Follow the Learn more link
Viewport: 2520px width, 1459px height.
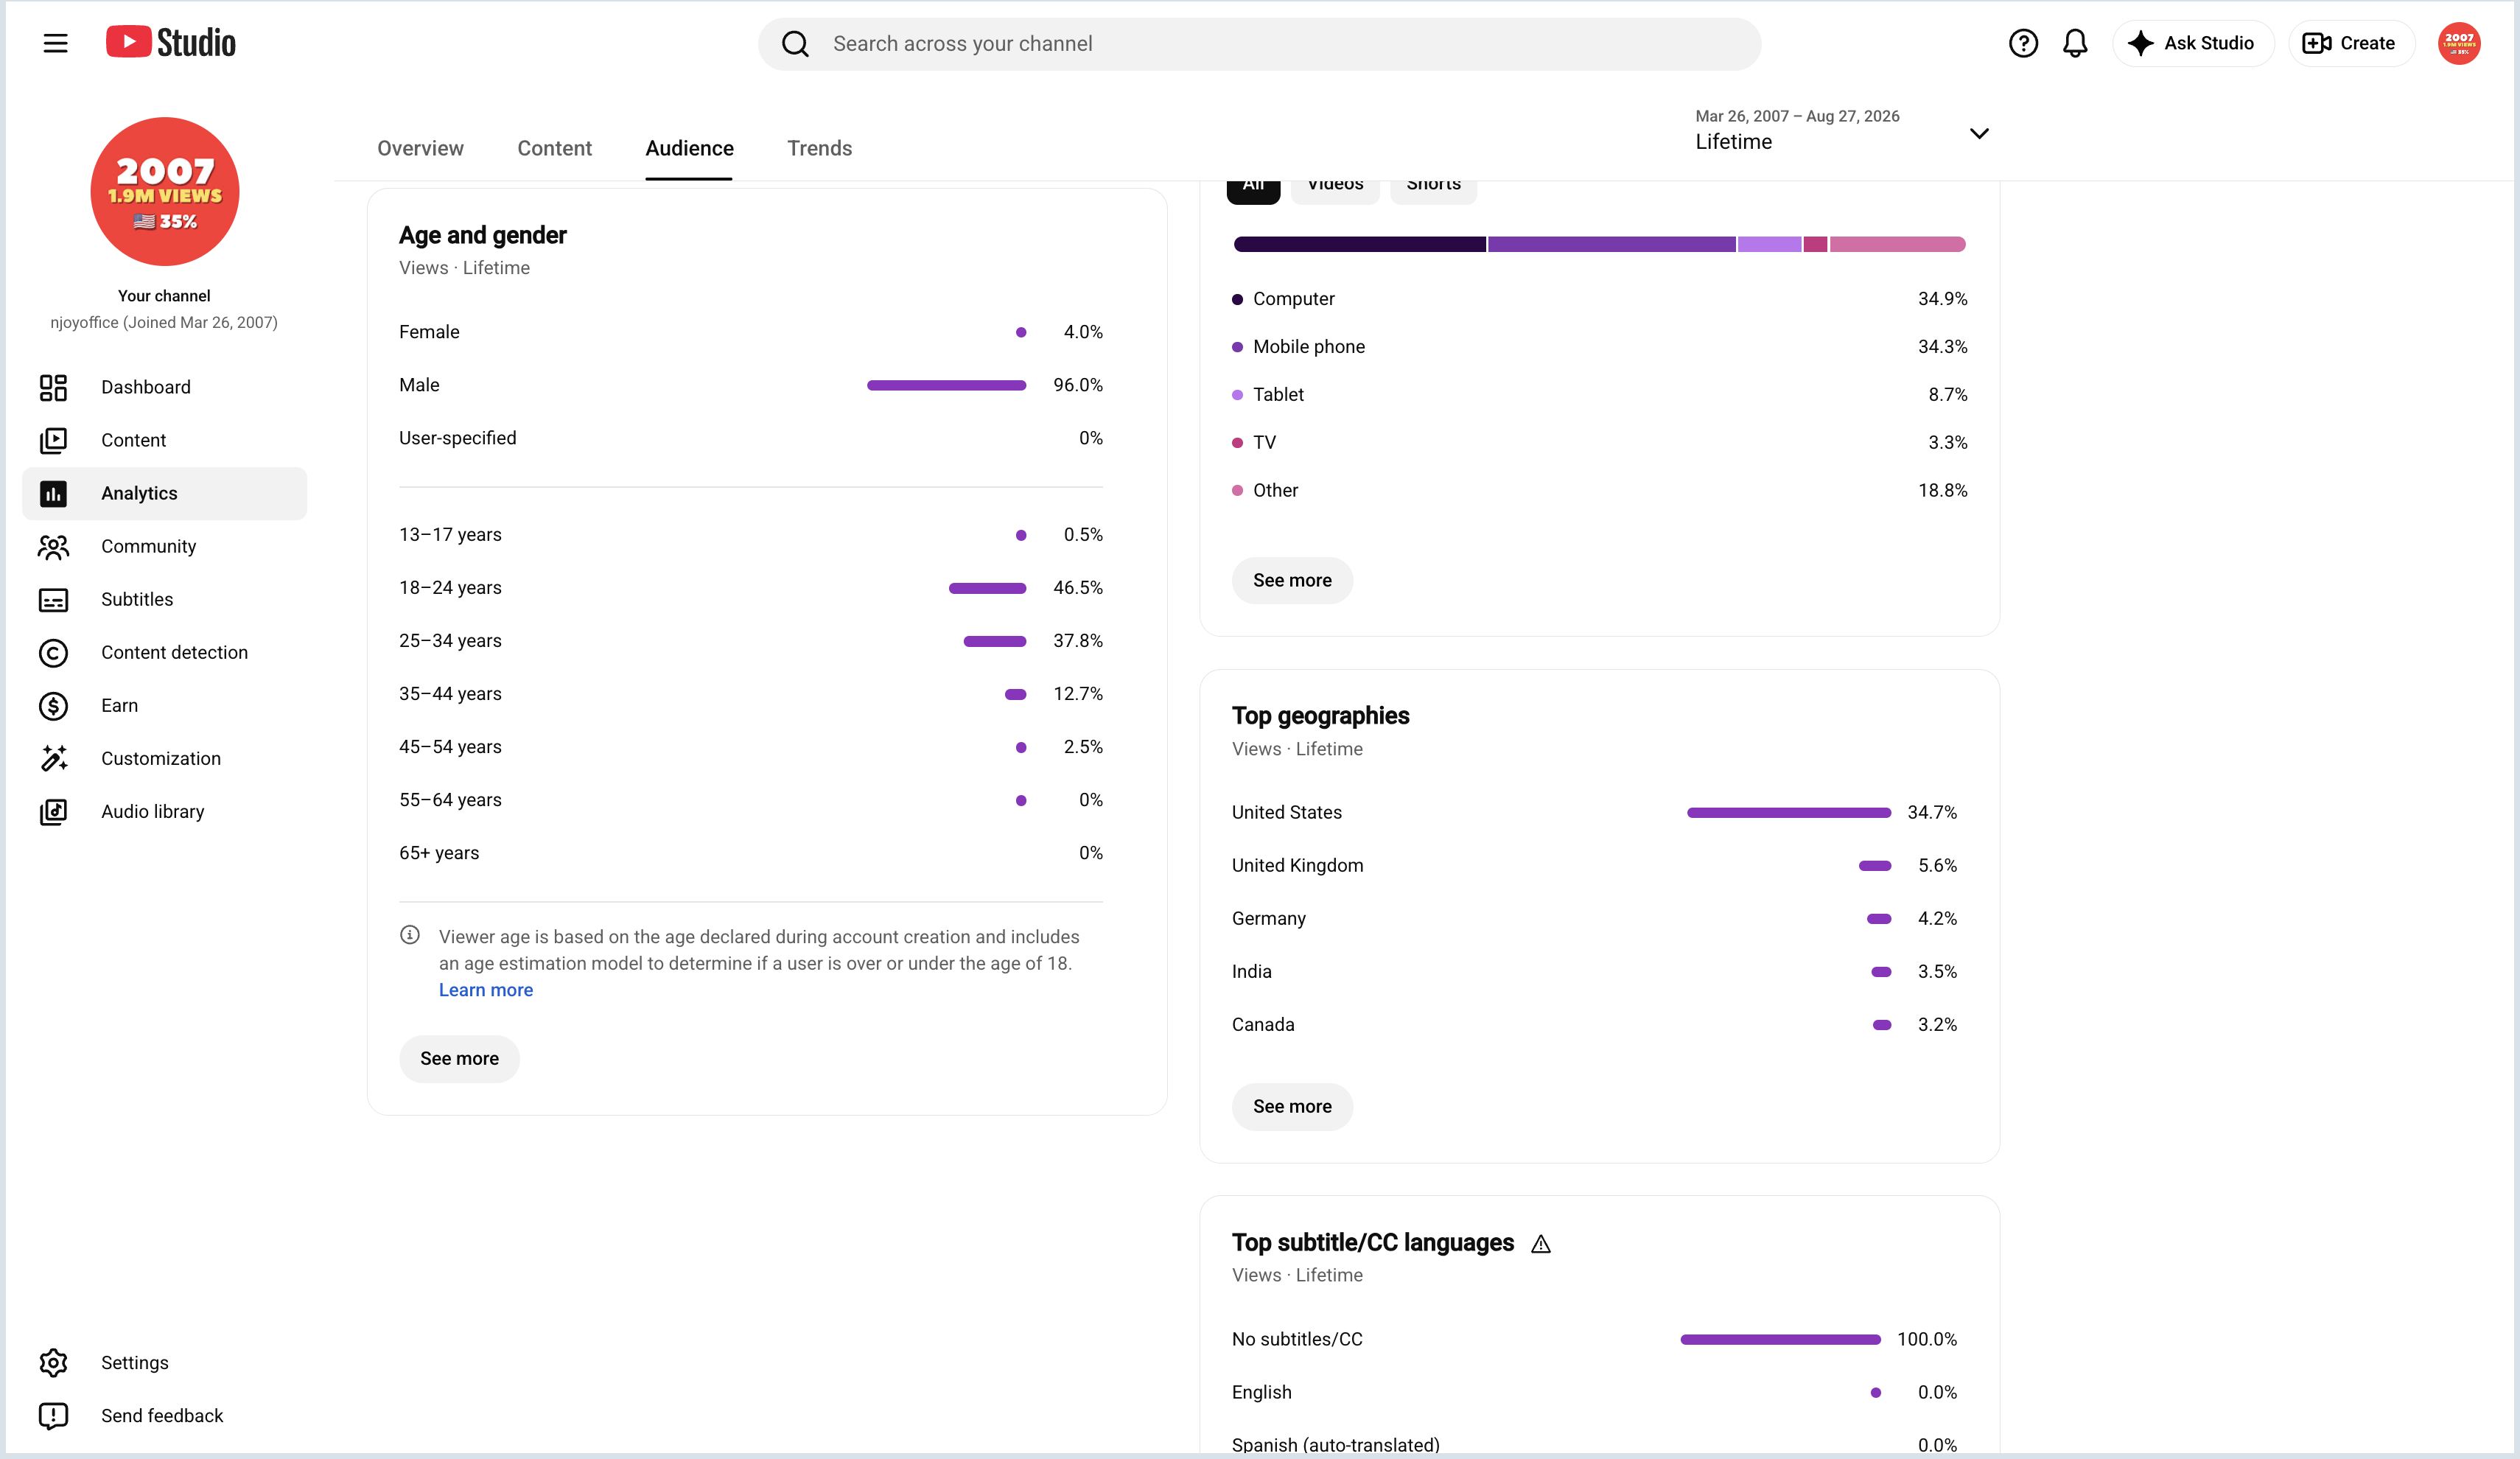pos(486,990)
